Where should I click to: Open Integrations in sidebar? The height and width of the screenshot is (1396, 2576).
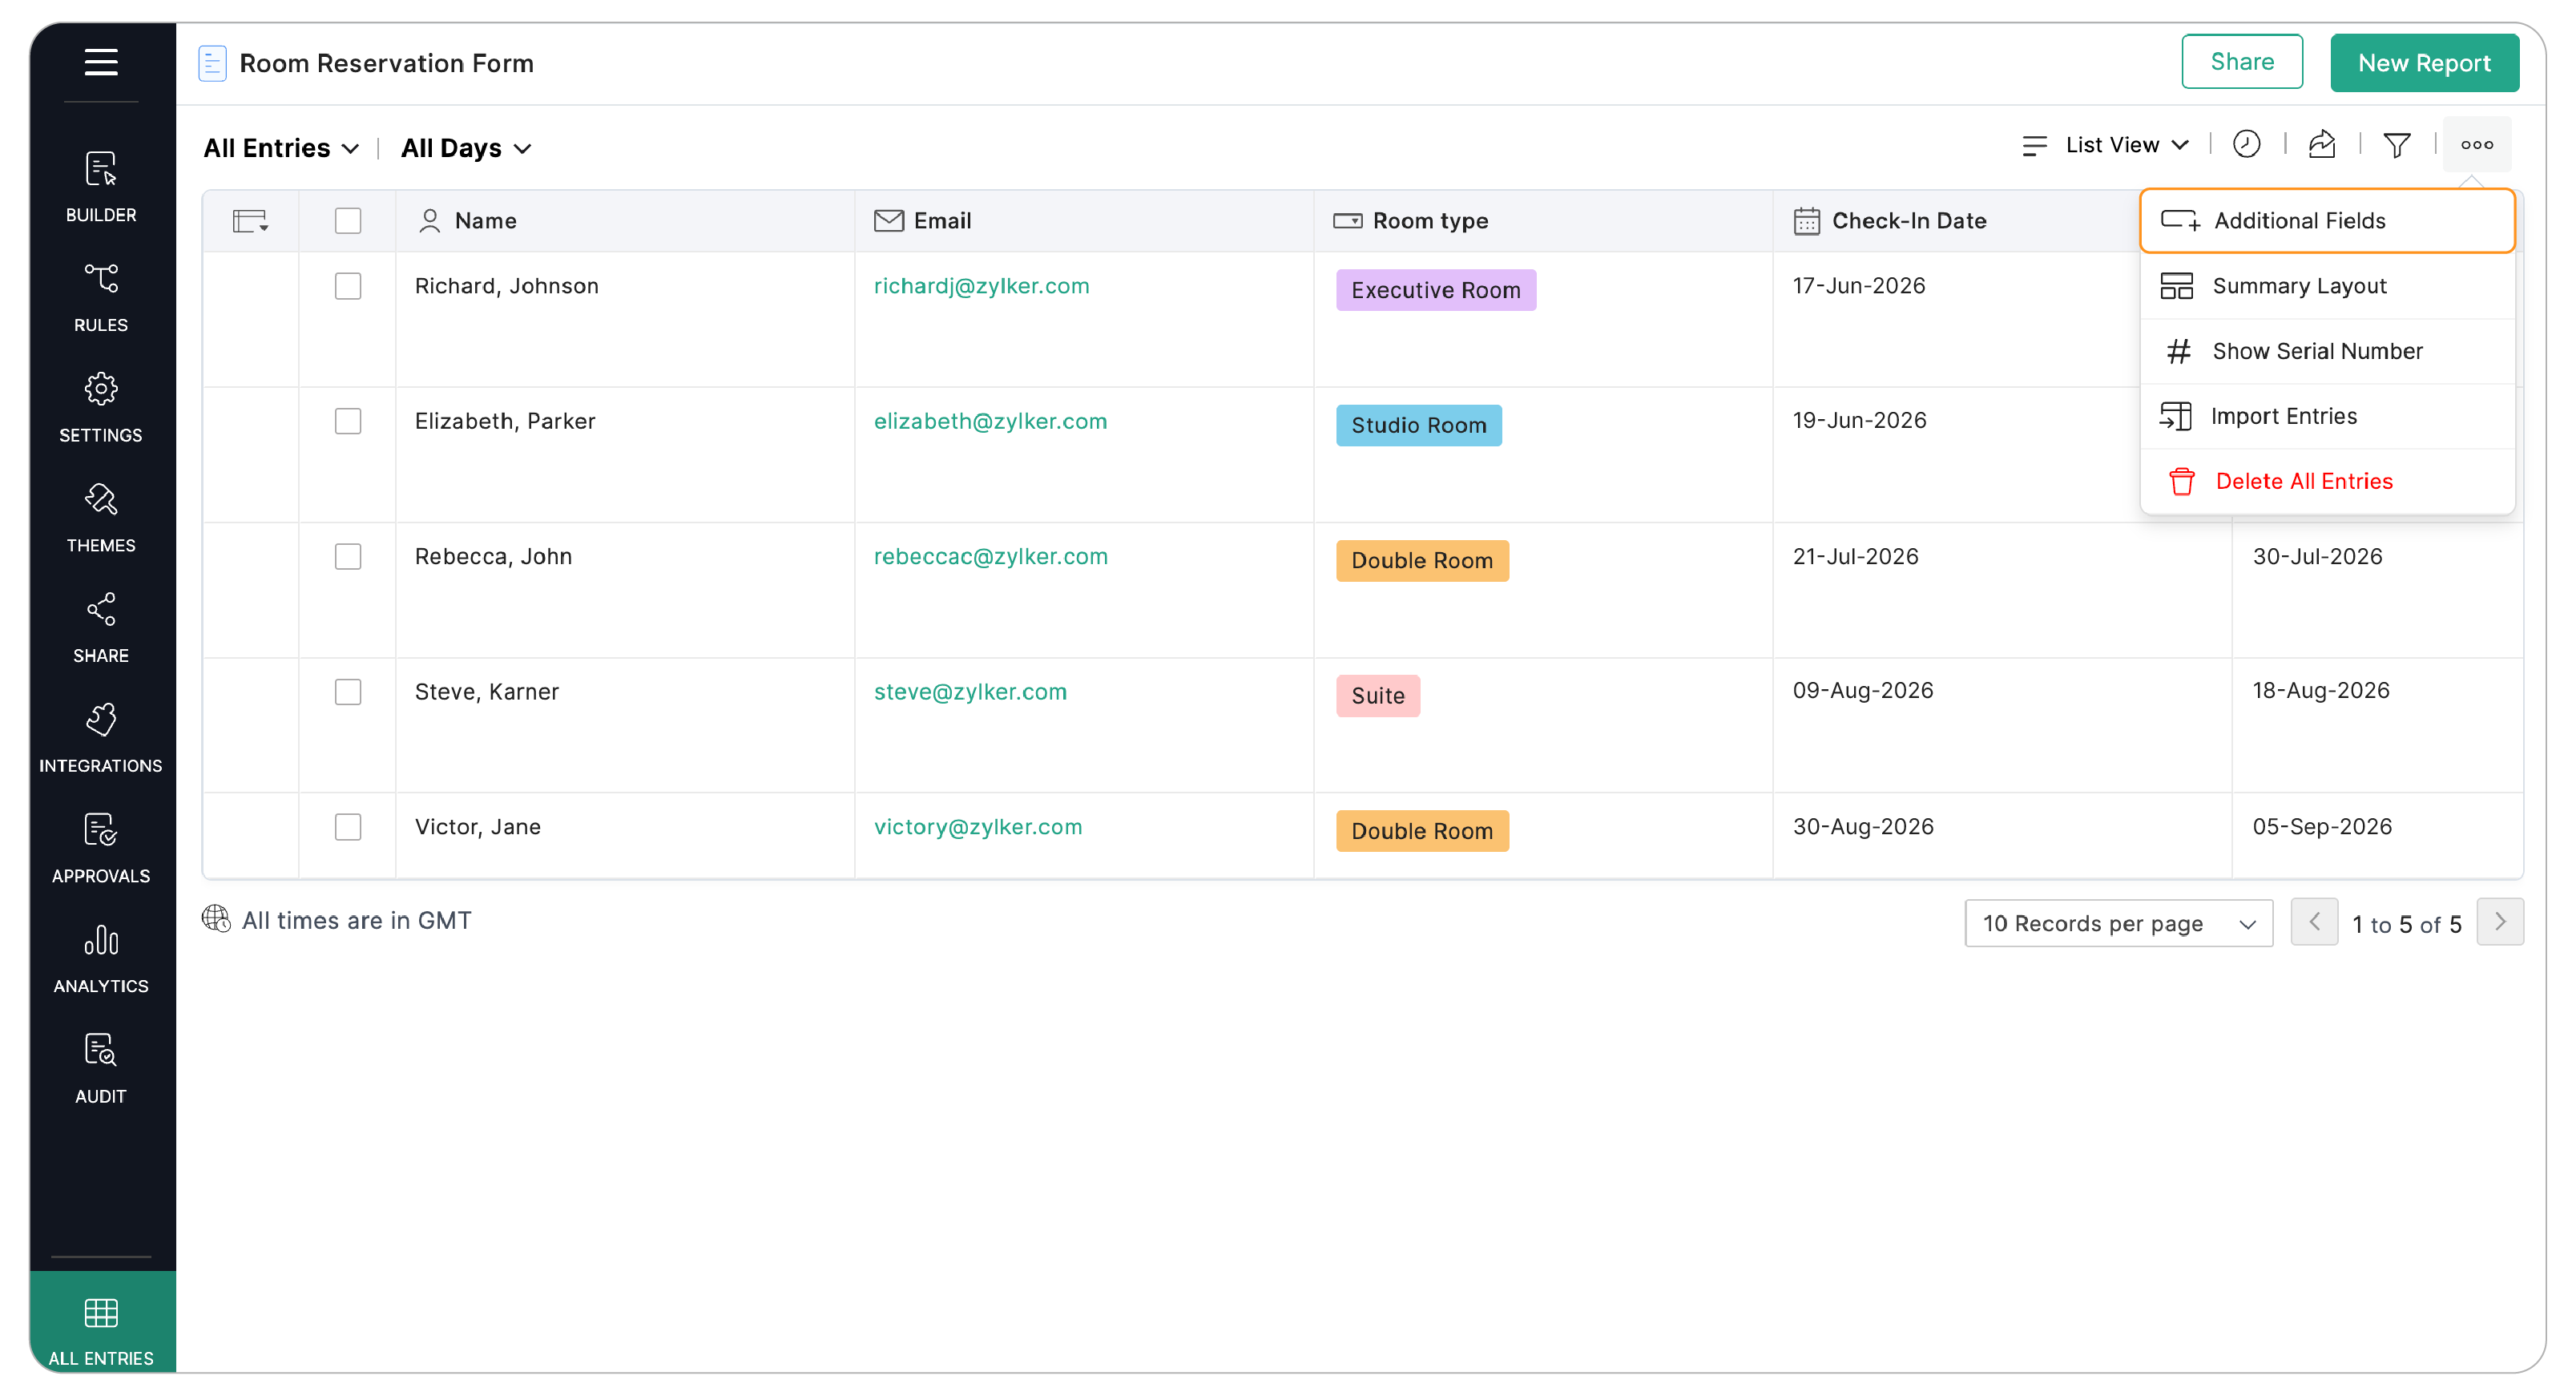point(101,737)
